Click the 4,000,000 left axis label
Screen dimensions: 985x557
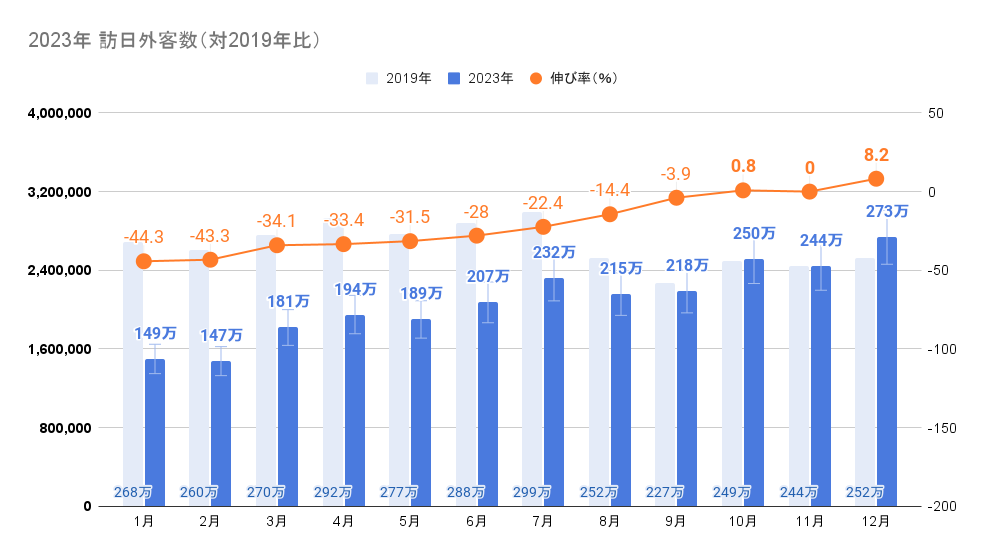point(60,113)
